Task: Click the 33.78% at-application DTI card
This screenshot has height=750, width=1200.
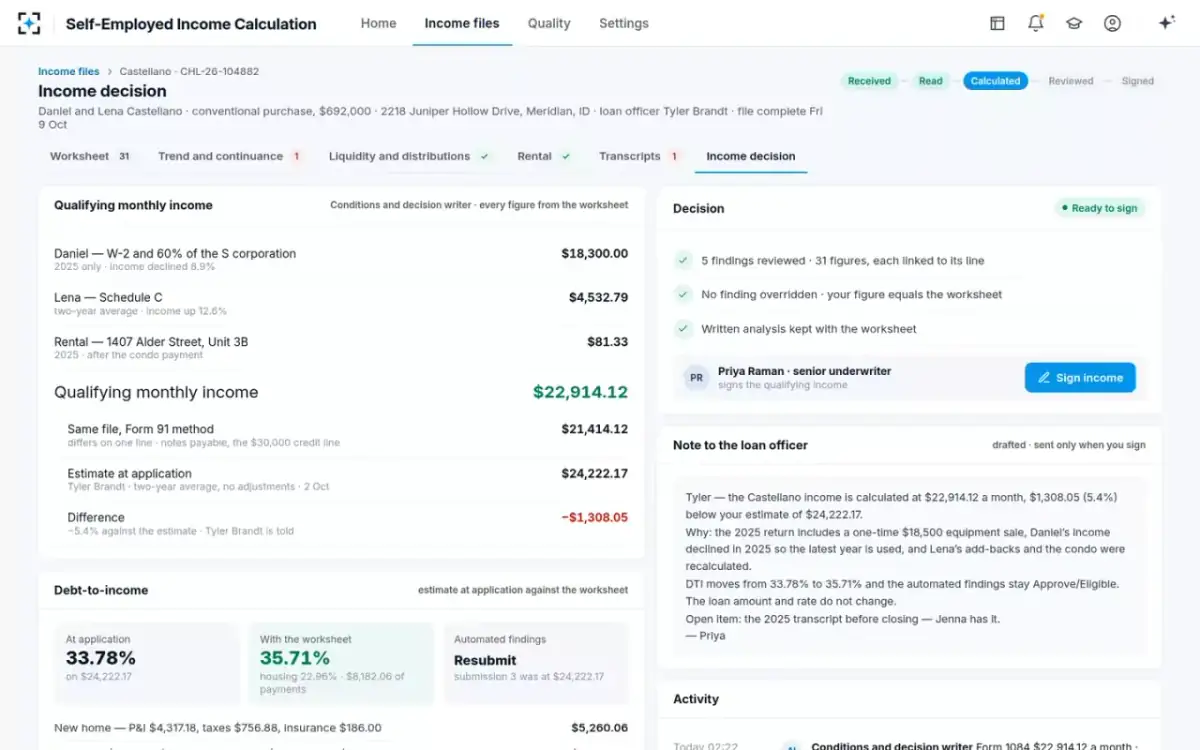Action: point(146,664)
